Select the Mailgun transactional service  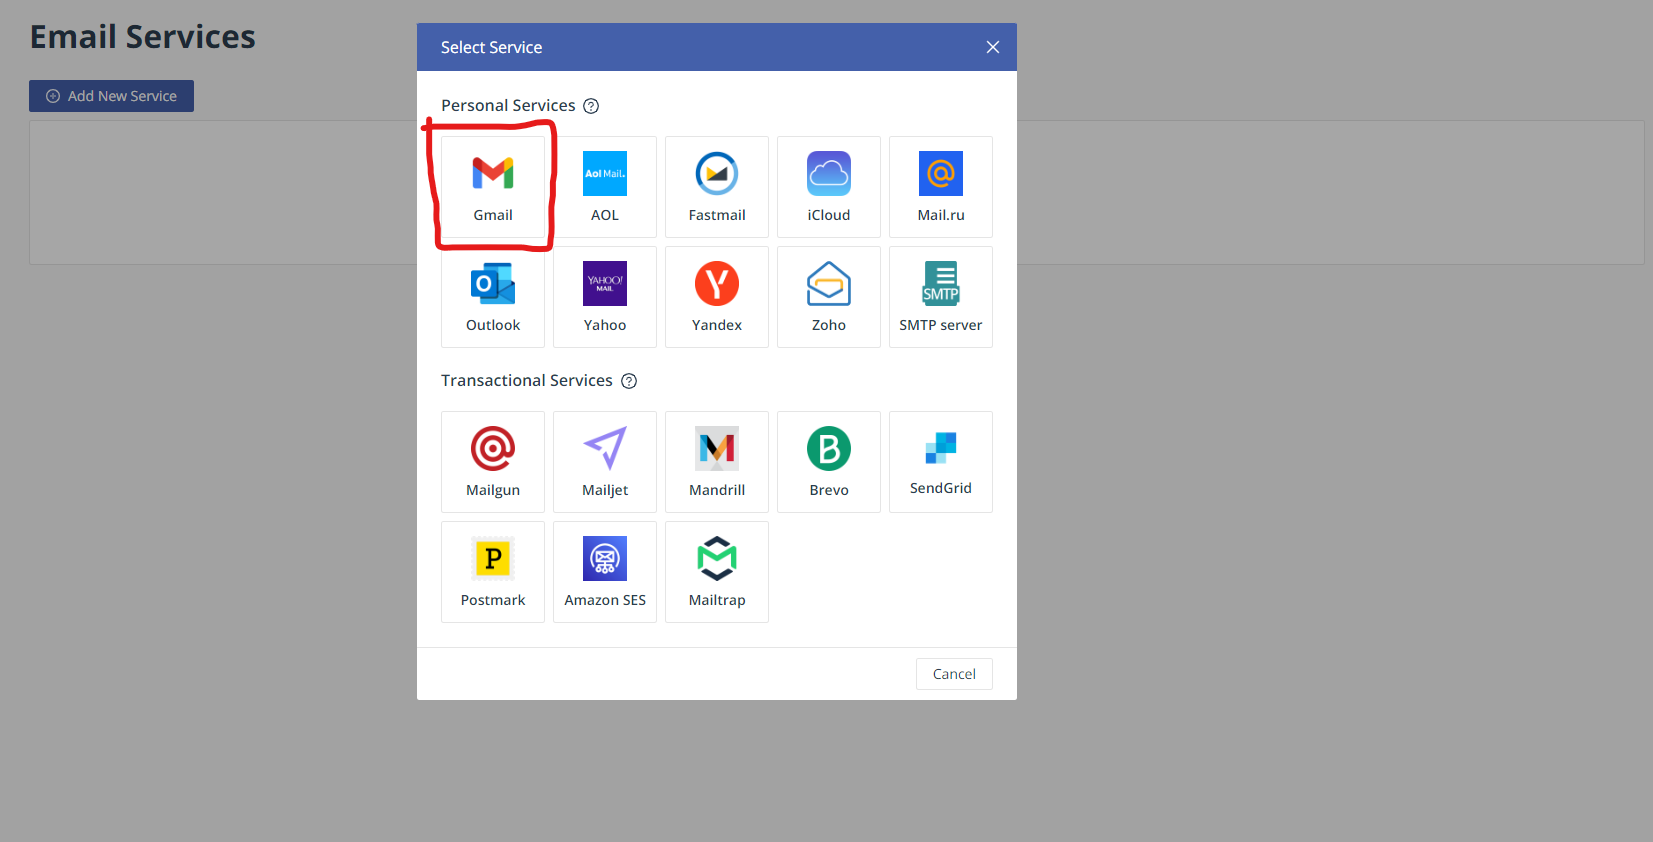click(x=493, y=462)
